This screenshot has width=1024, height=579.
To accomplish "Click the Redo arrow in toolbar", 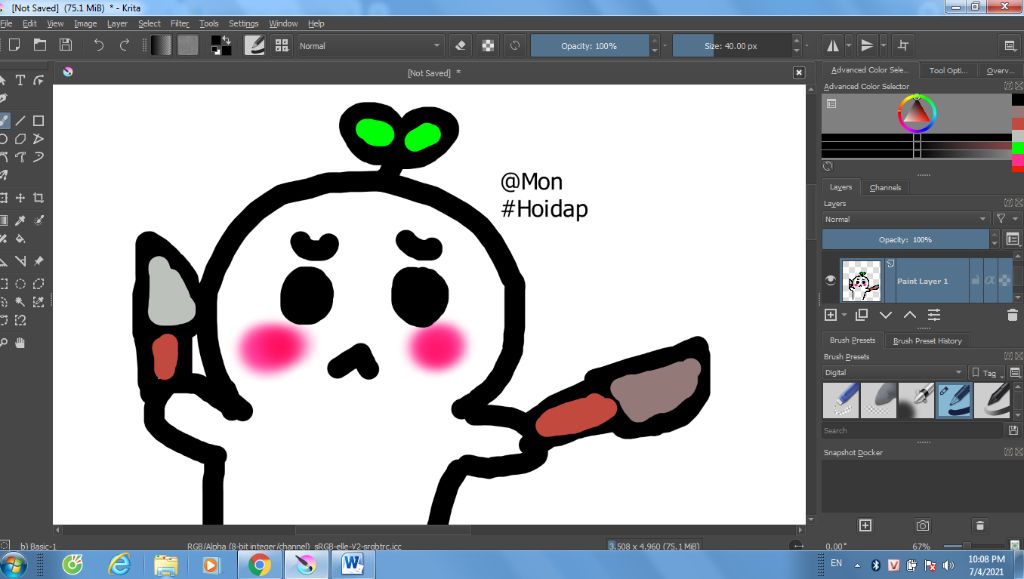I will (124, 45).
